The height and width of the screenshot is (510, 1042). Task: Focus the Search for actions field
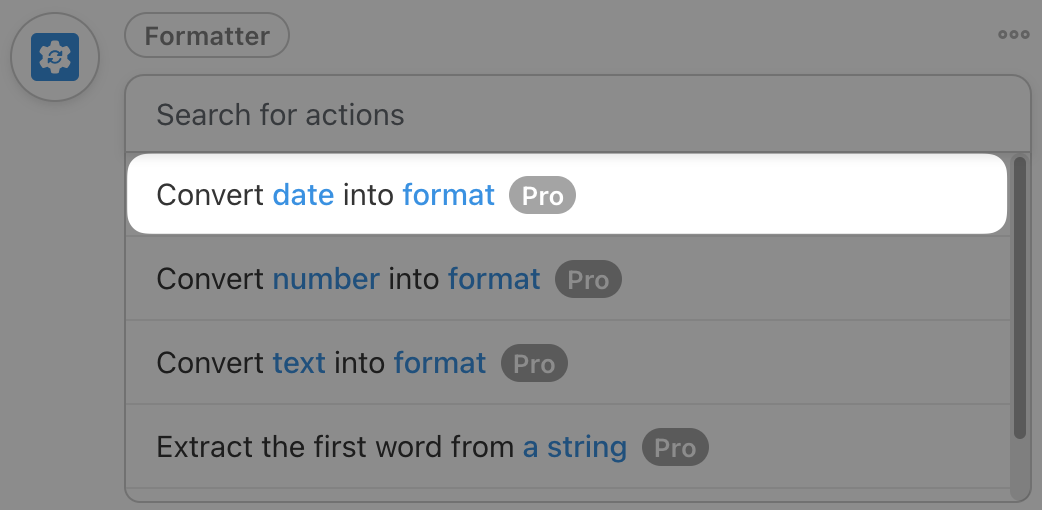[576, 115]
